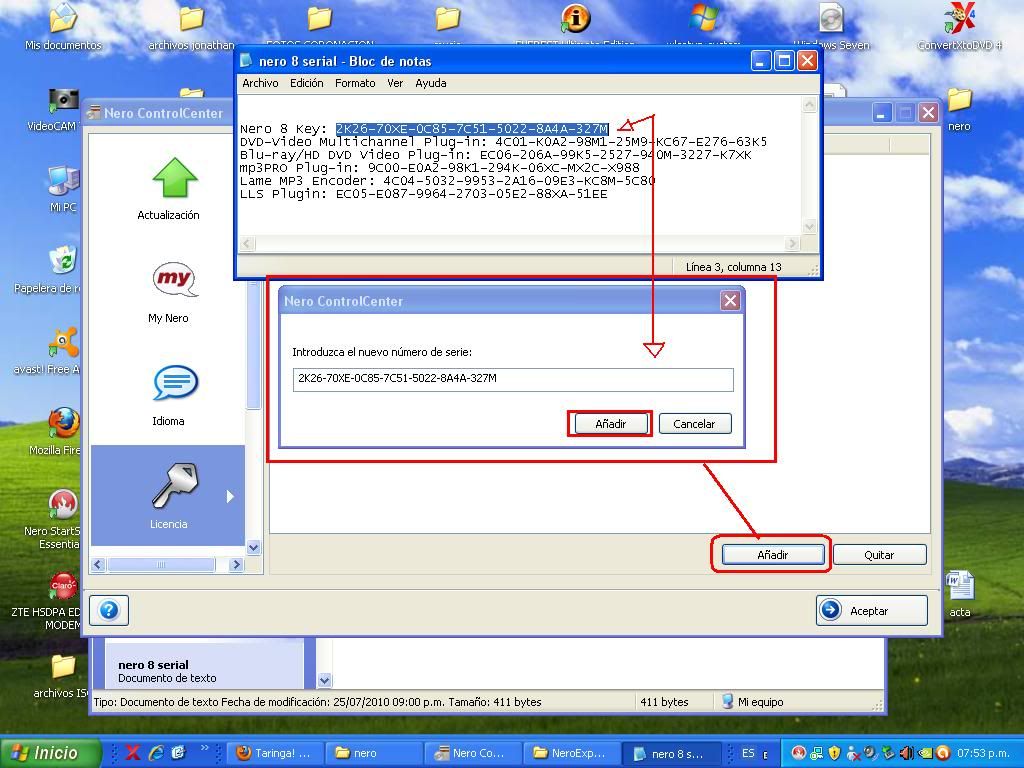Screen dimensions: 1024x768
Task: Click the DVD-Video Multichannel Plug-in line
Action: pyautogui.click(x=503, y=142)
